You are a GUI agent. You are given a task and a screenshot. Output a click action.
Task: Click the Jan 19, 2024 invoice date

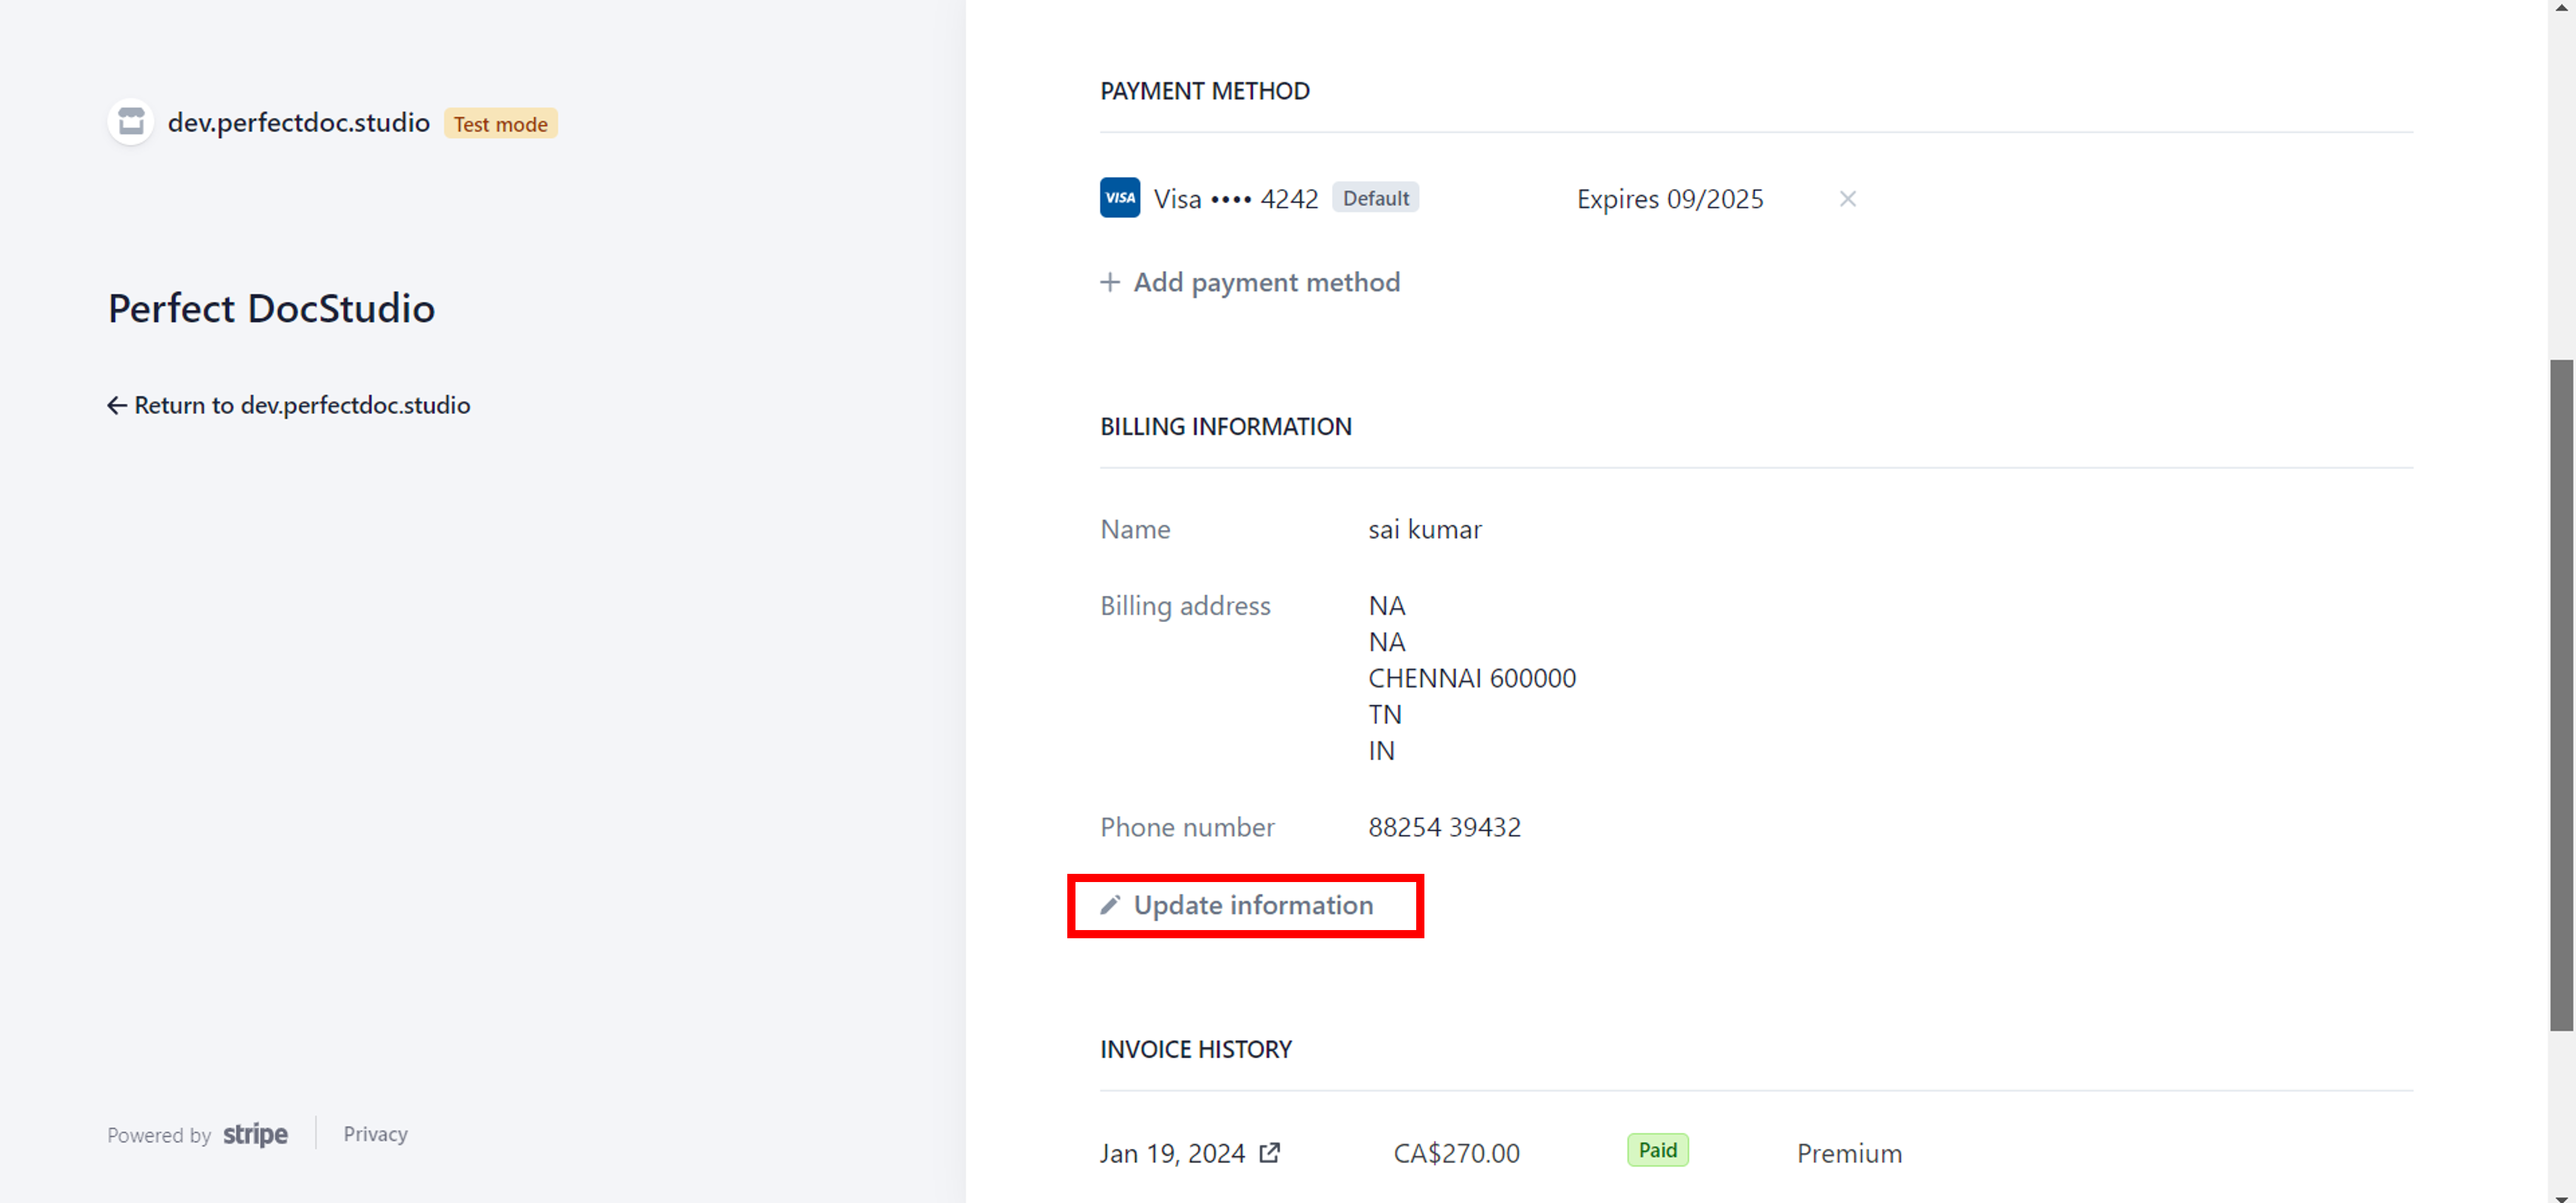tap(1172, 1153)
